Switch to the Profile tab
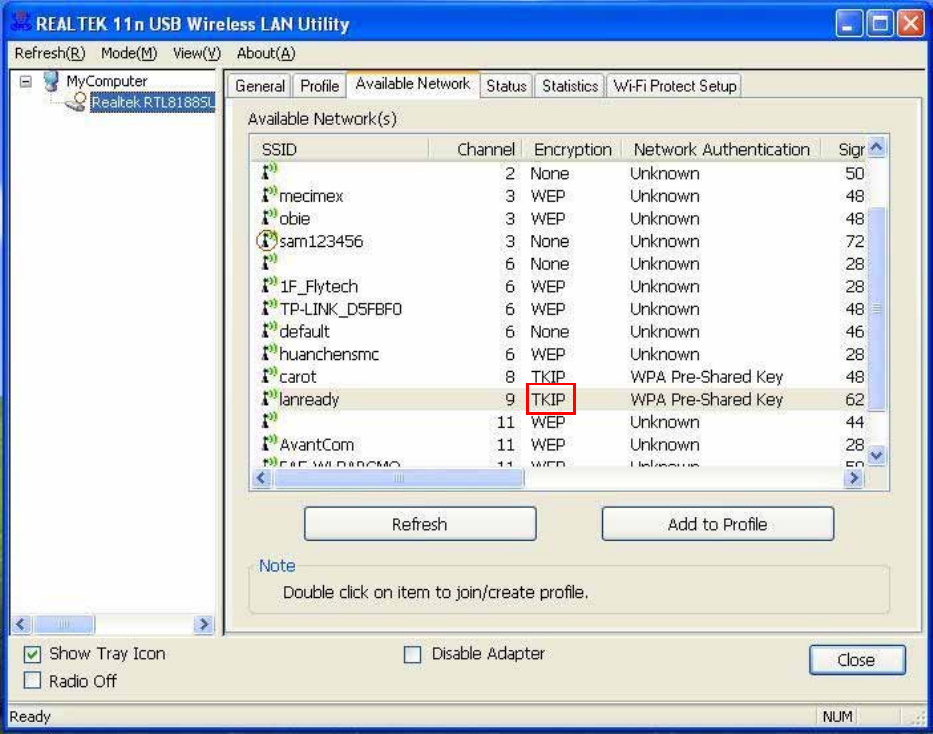The height and width of the screenshot is (734, 933). point(320,86)
